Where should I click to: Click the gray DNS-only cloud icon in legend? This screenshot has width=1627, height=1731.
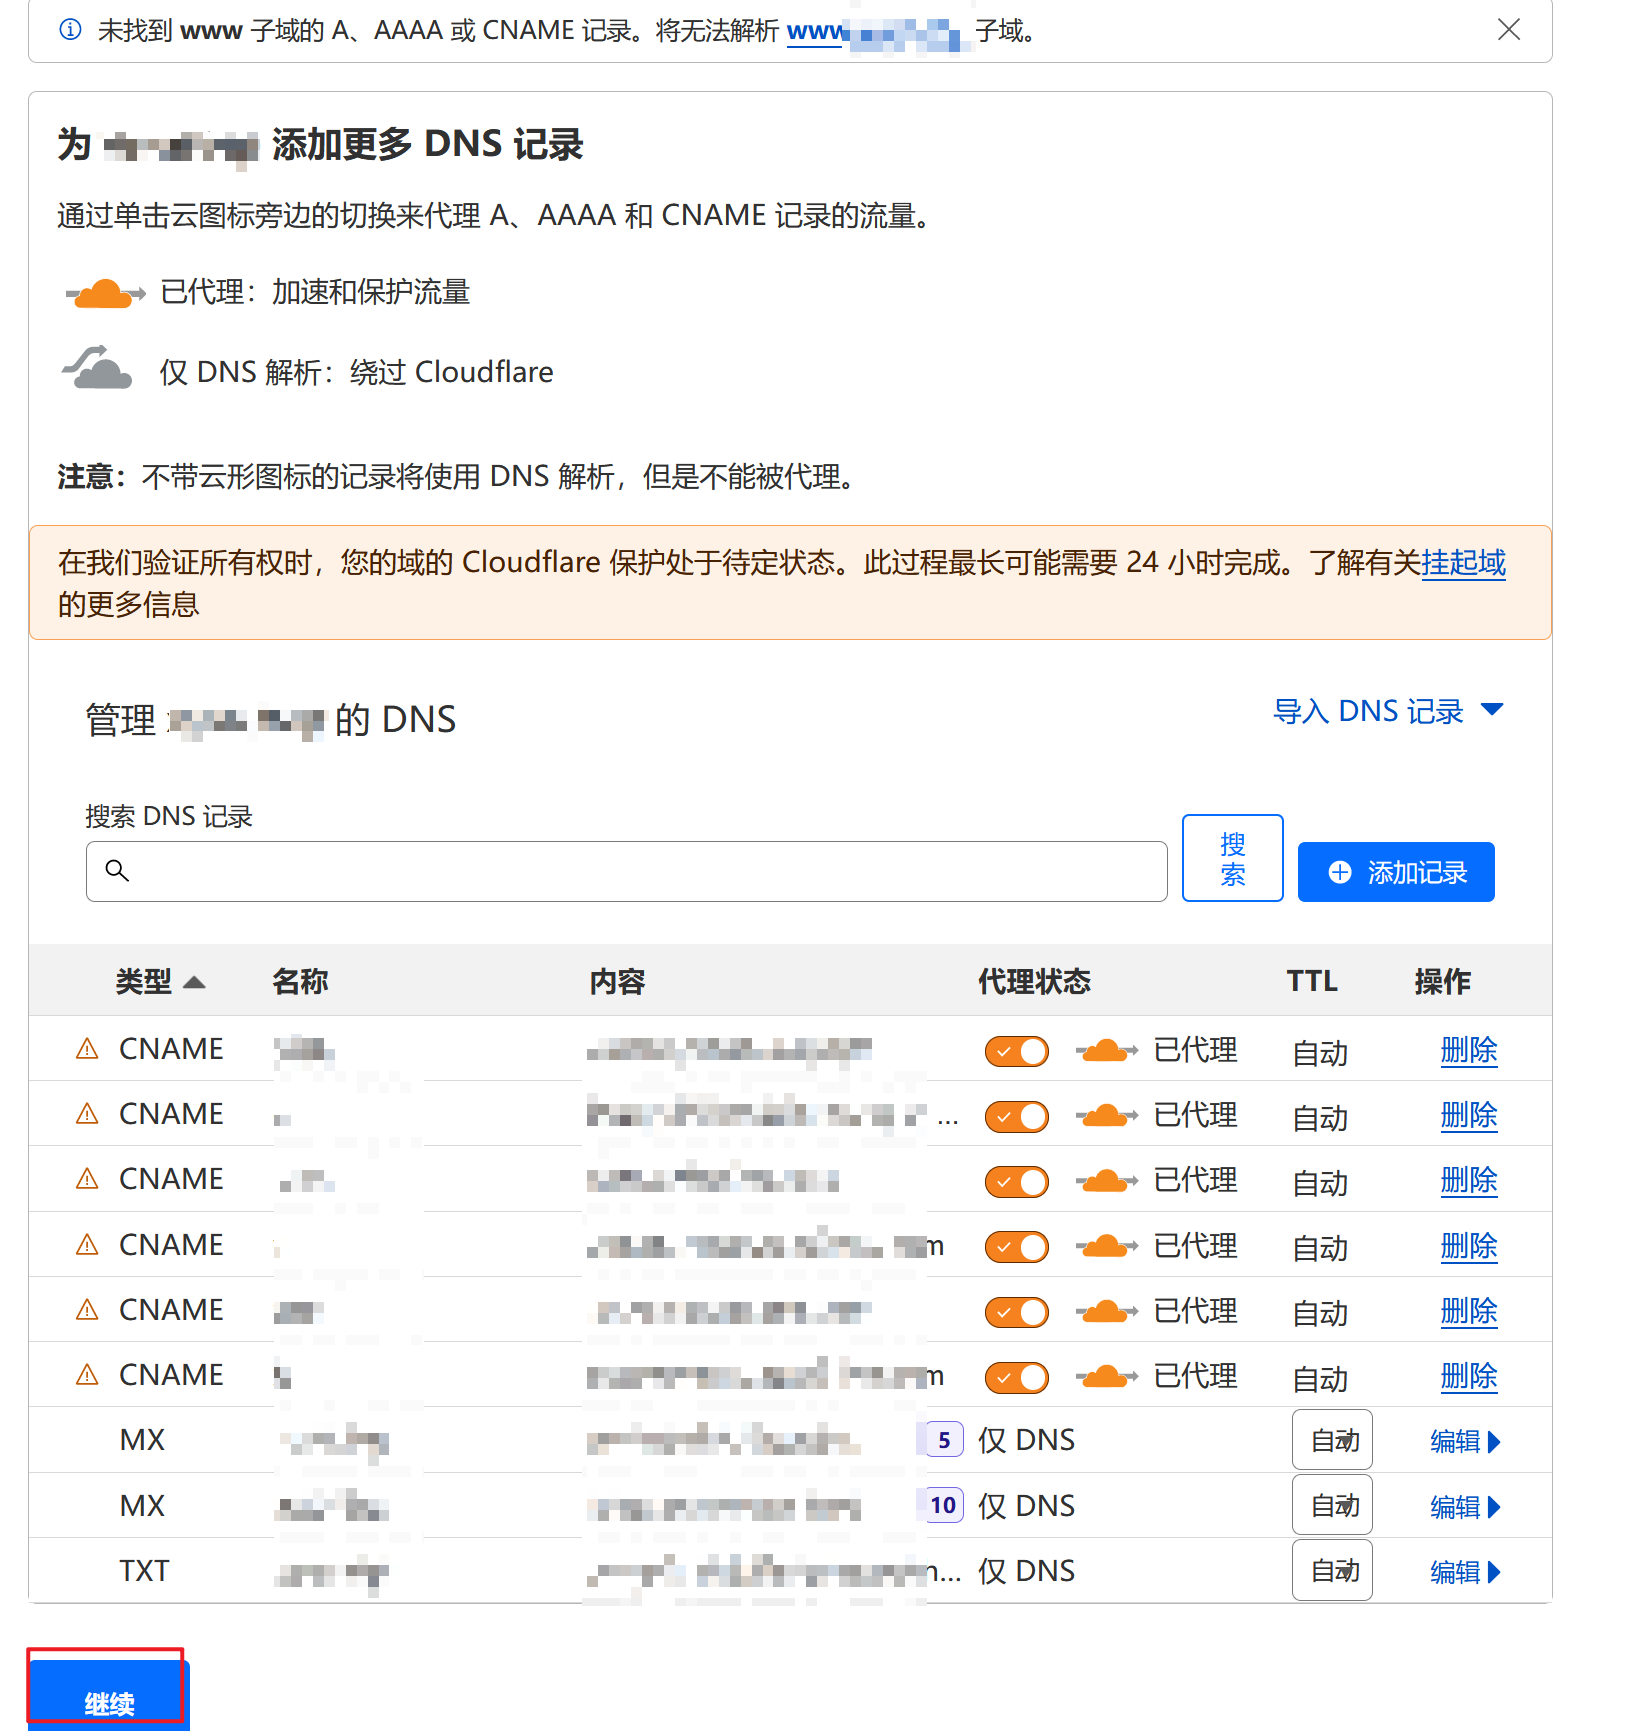tap(98, 368)
